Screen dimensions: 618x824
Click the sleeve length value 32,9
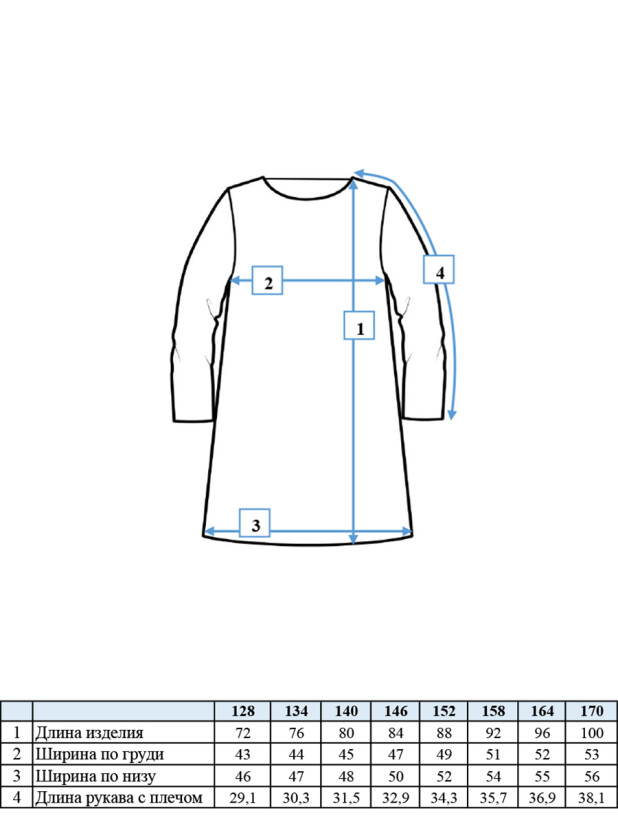(396, 798)
